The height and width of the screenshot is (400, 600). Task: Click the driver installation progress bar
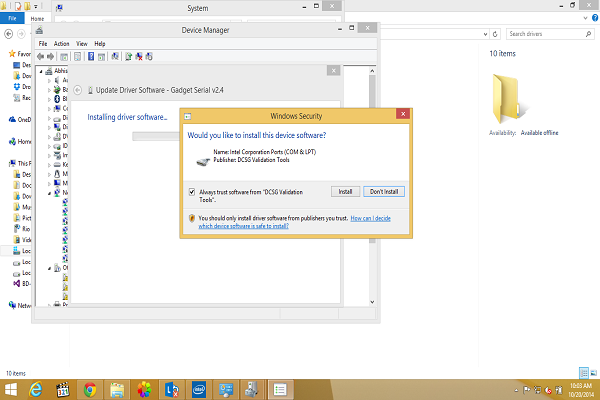coord(156,136)
